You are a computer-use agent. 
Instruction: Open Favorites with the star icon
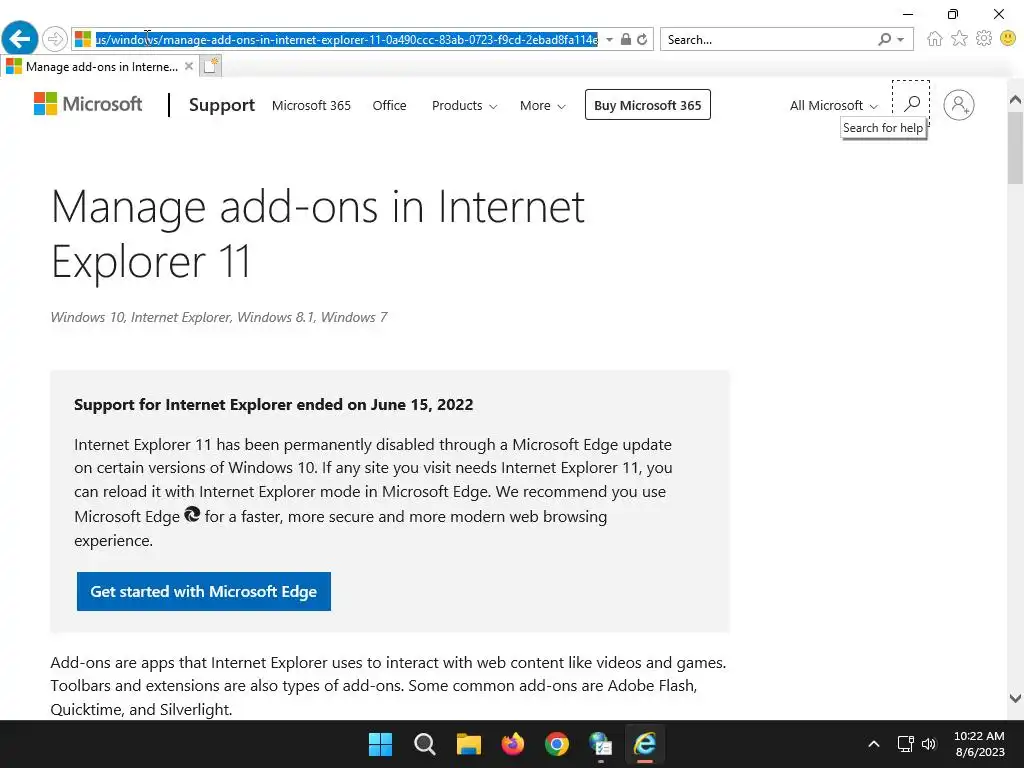[959, 39]
